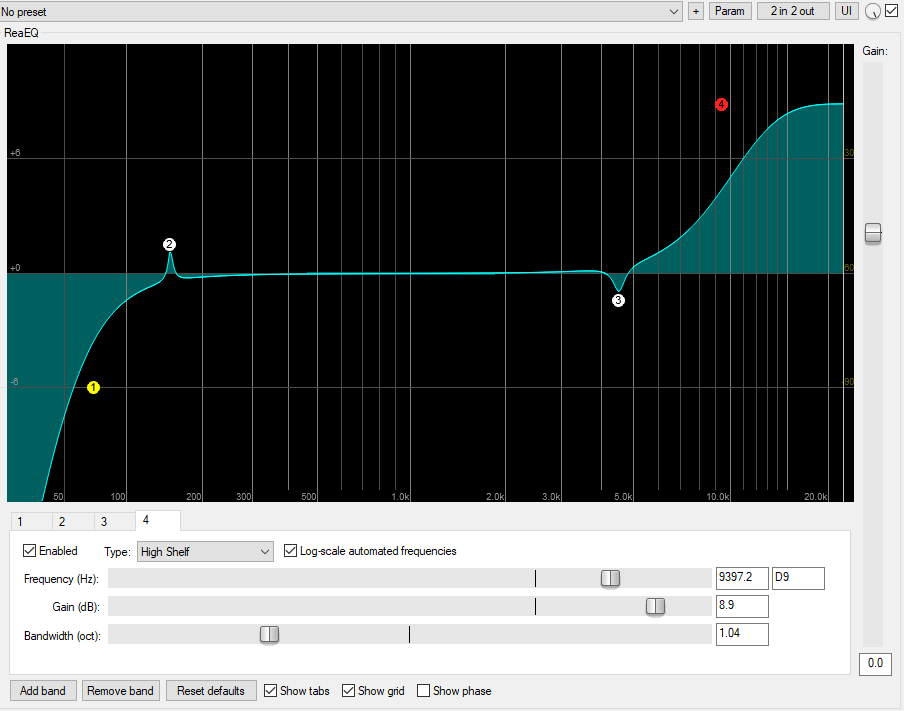Switch to band tab 3
The height and width of the screenshot is (711, 904).
115,521
